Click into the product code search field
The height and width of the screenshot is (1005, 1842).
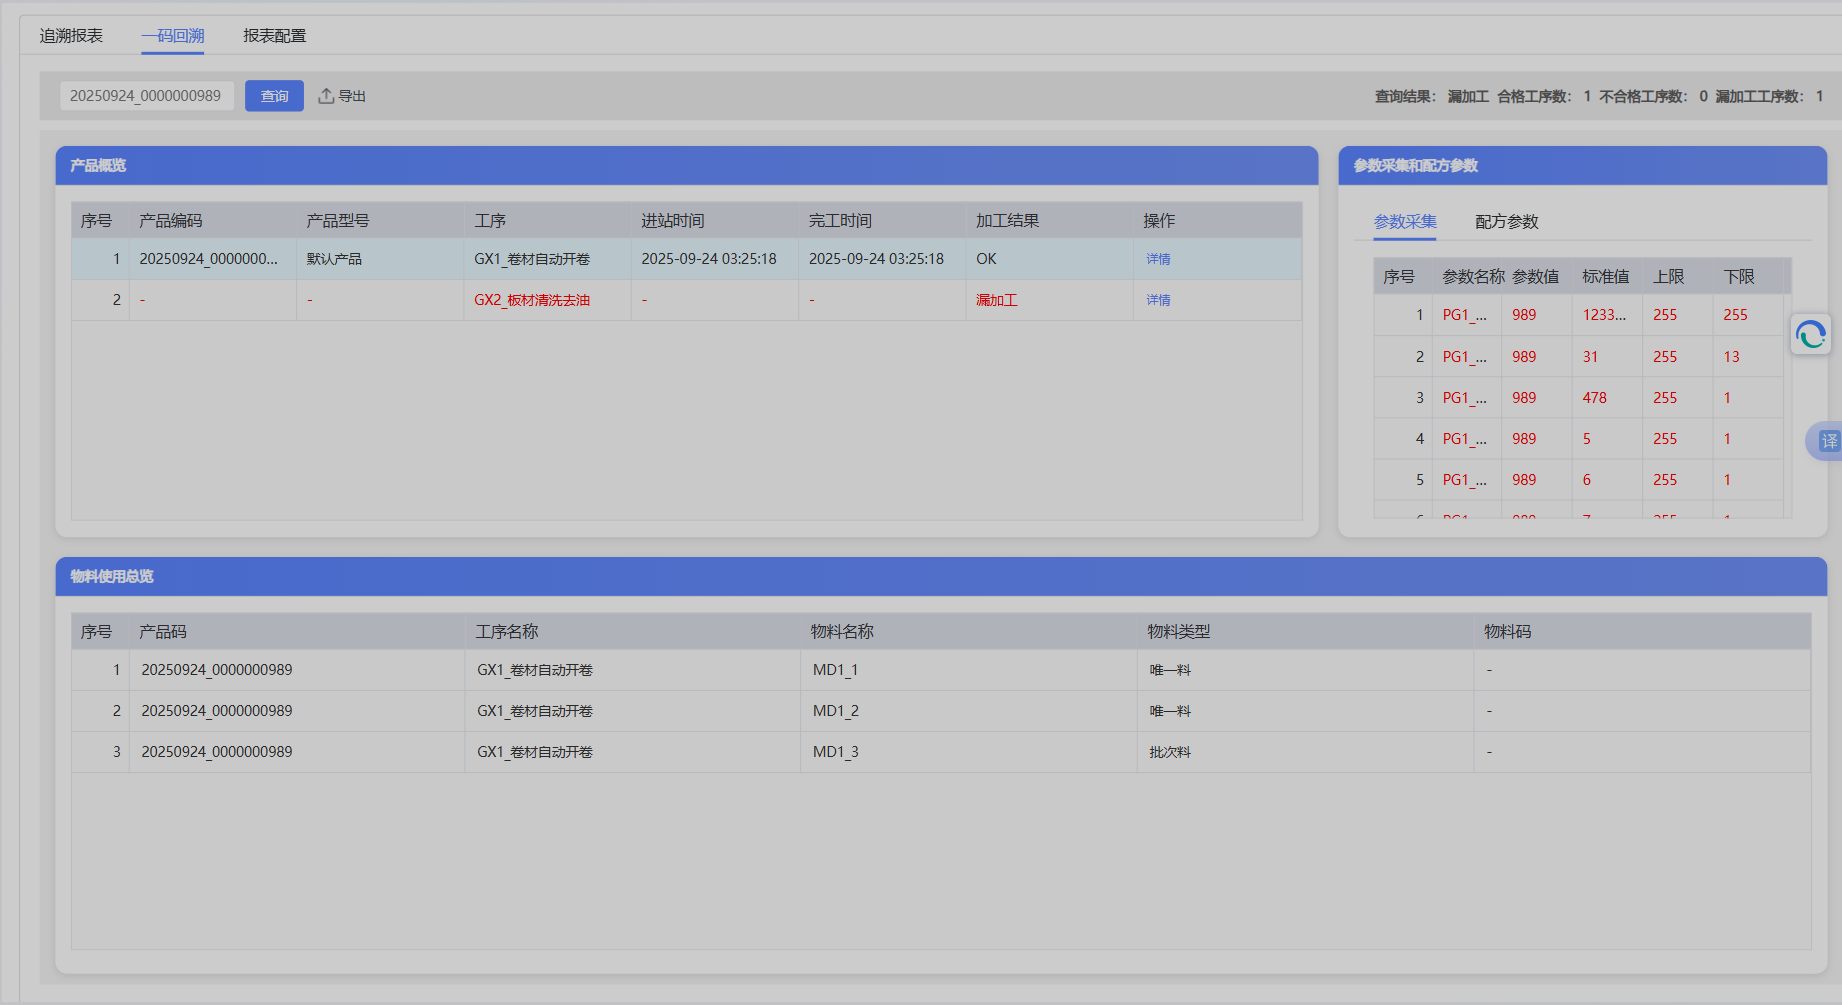(x=146, y=96)
